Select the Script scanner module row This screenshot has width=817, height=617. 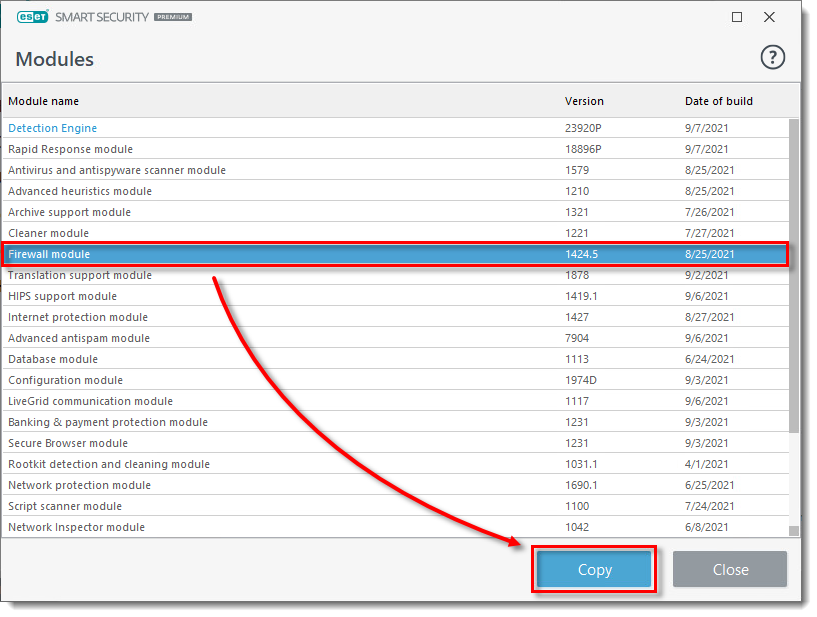[396, 507]
